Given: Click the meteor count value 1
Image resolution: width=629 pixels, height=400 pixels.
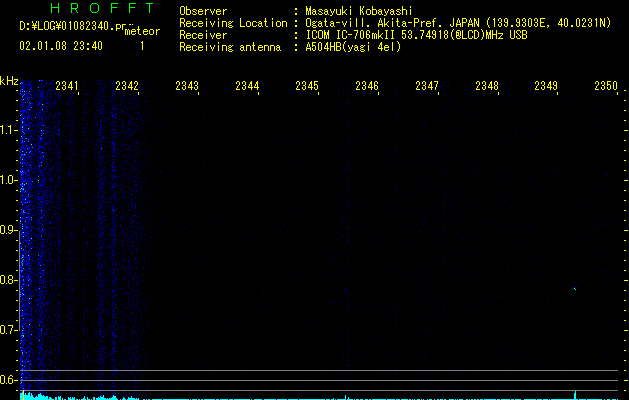Looking at the screenshot, I should pos(142,46).
